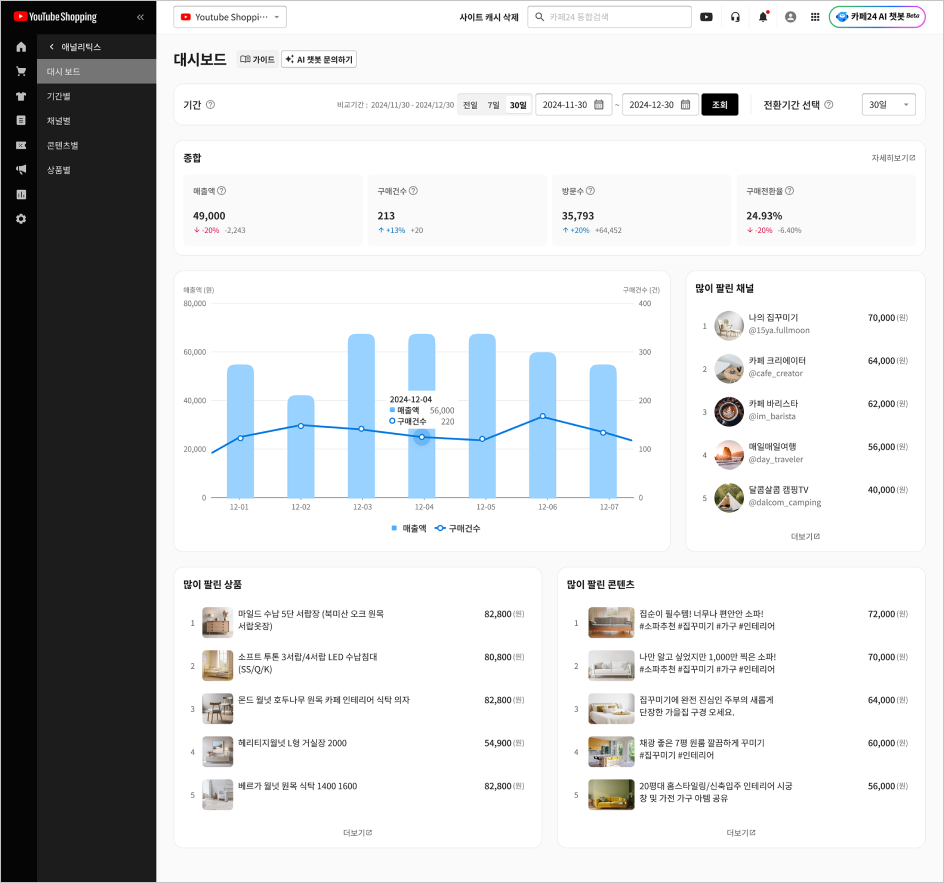This screenshot has height=883, width=944.
Task: Select 채널별 menu item
Action: coord(96,120)
